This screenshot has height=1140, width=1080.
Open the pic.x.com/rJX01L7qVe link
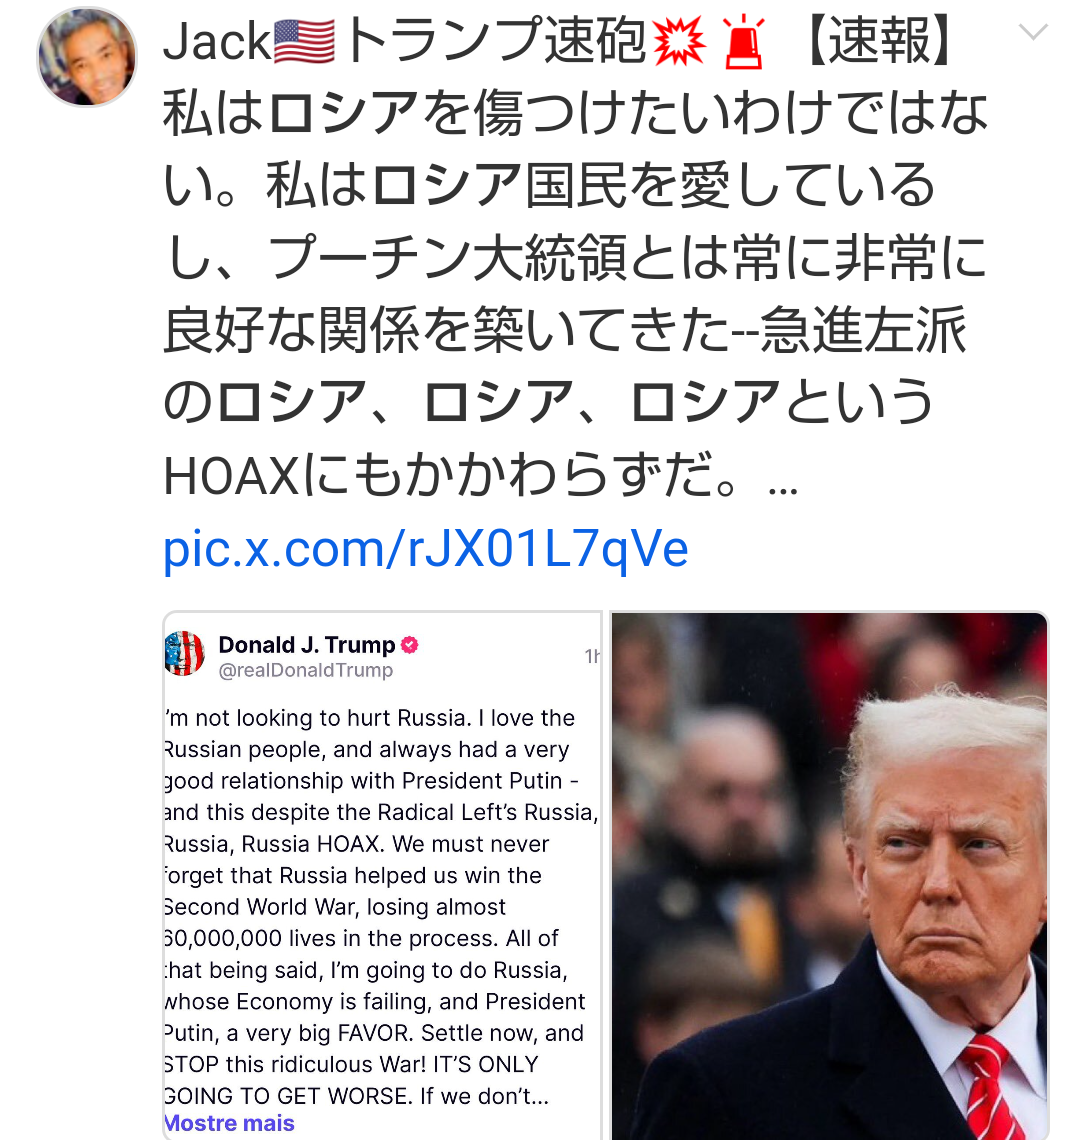click(425, 550)
